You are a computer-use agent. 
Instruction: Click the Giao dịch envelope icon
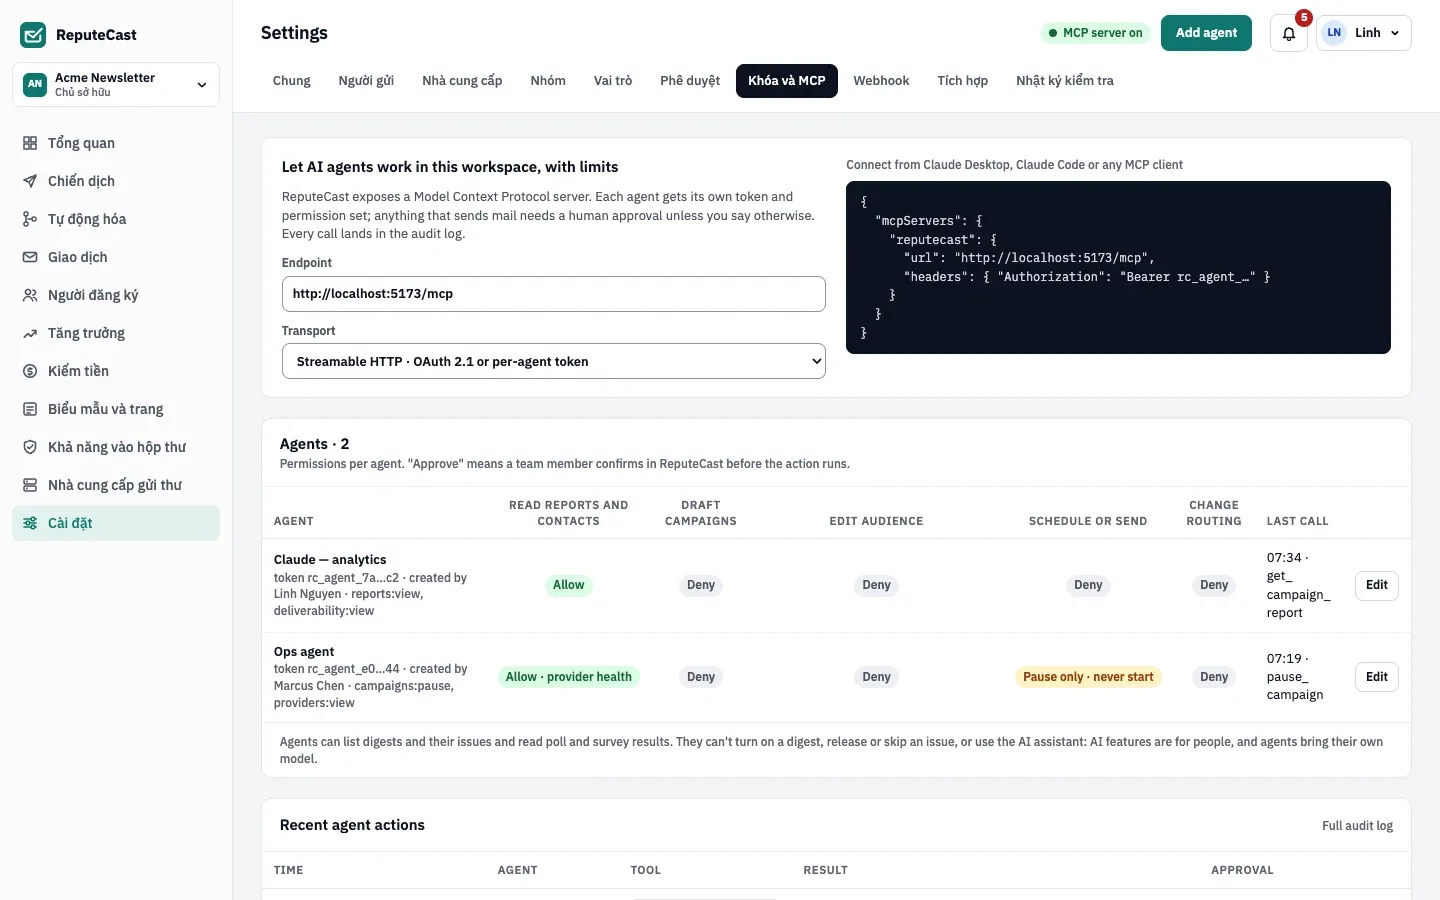coord(30,257)
